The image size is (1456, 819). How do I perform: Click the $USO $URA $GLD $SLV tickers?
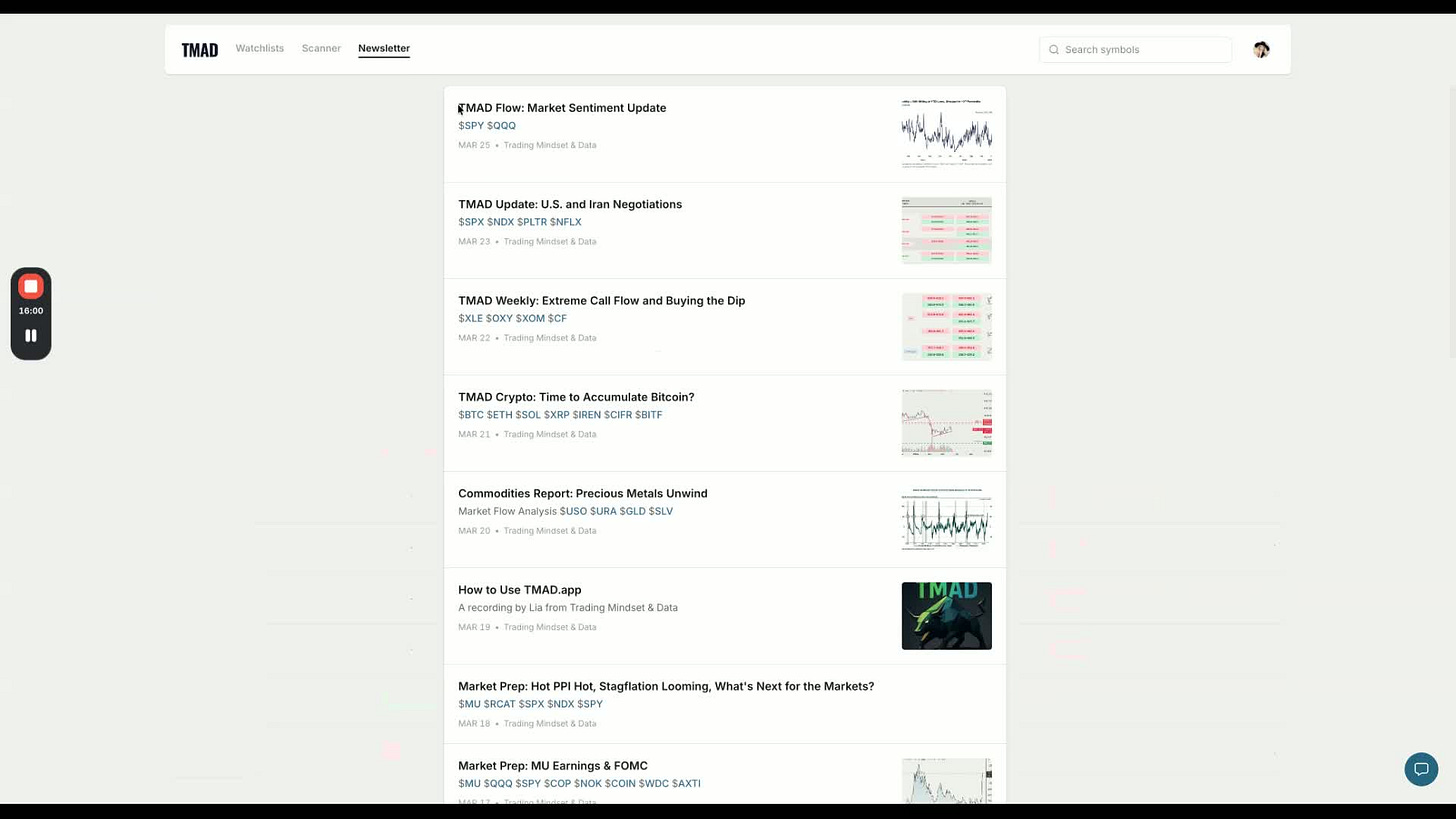click(616, 511)
